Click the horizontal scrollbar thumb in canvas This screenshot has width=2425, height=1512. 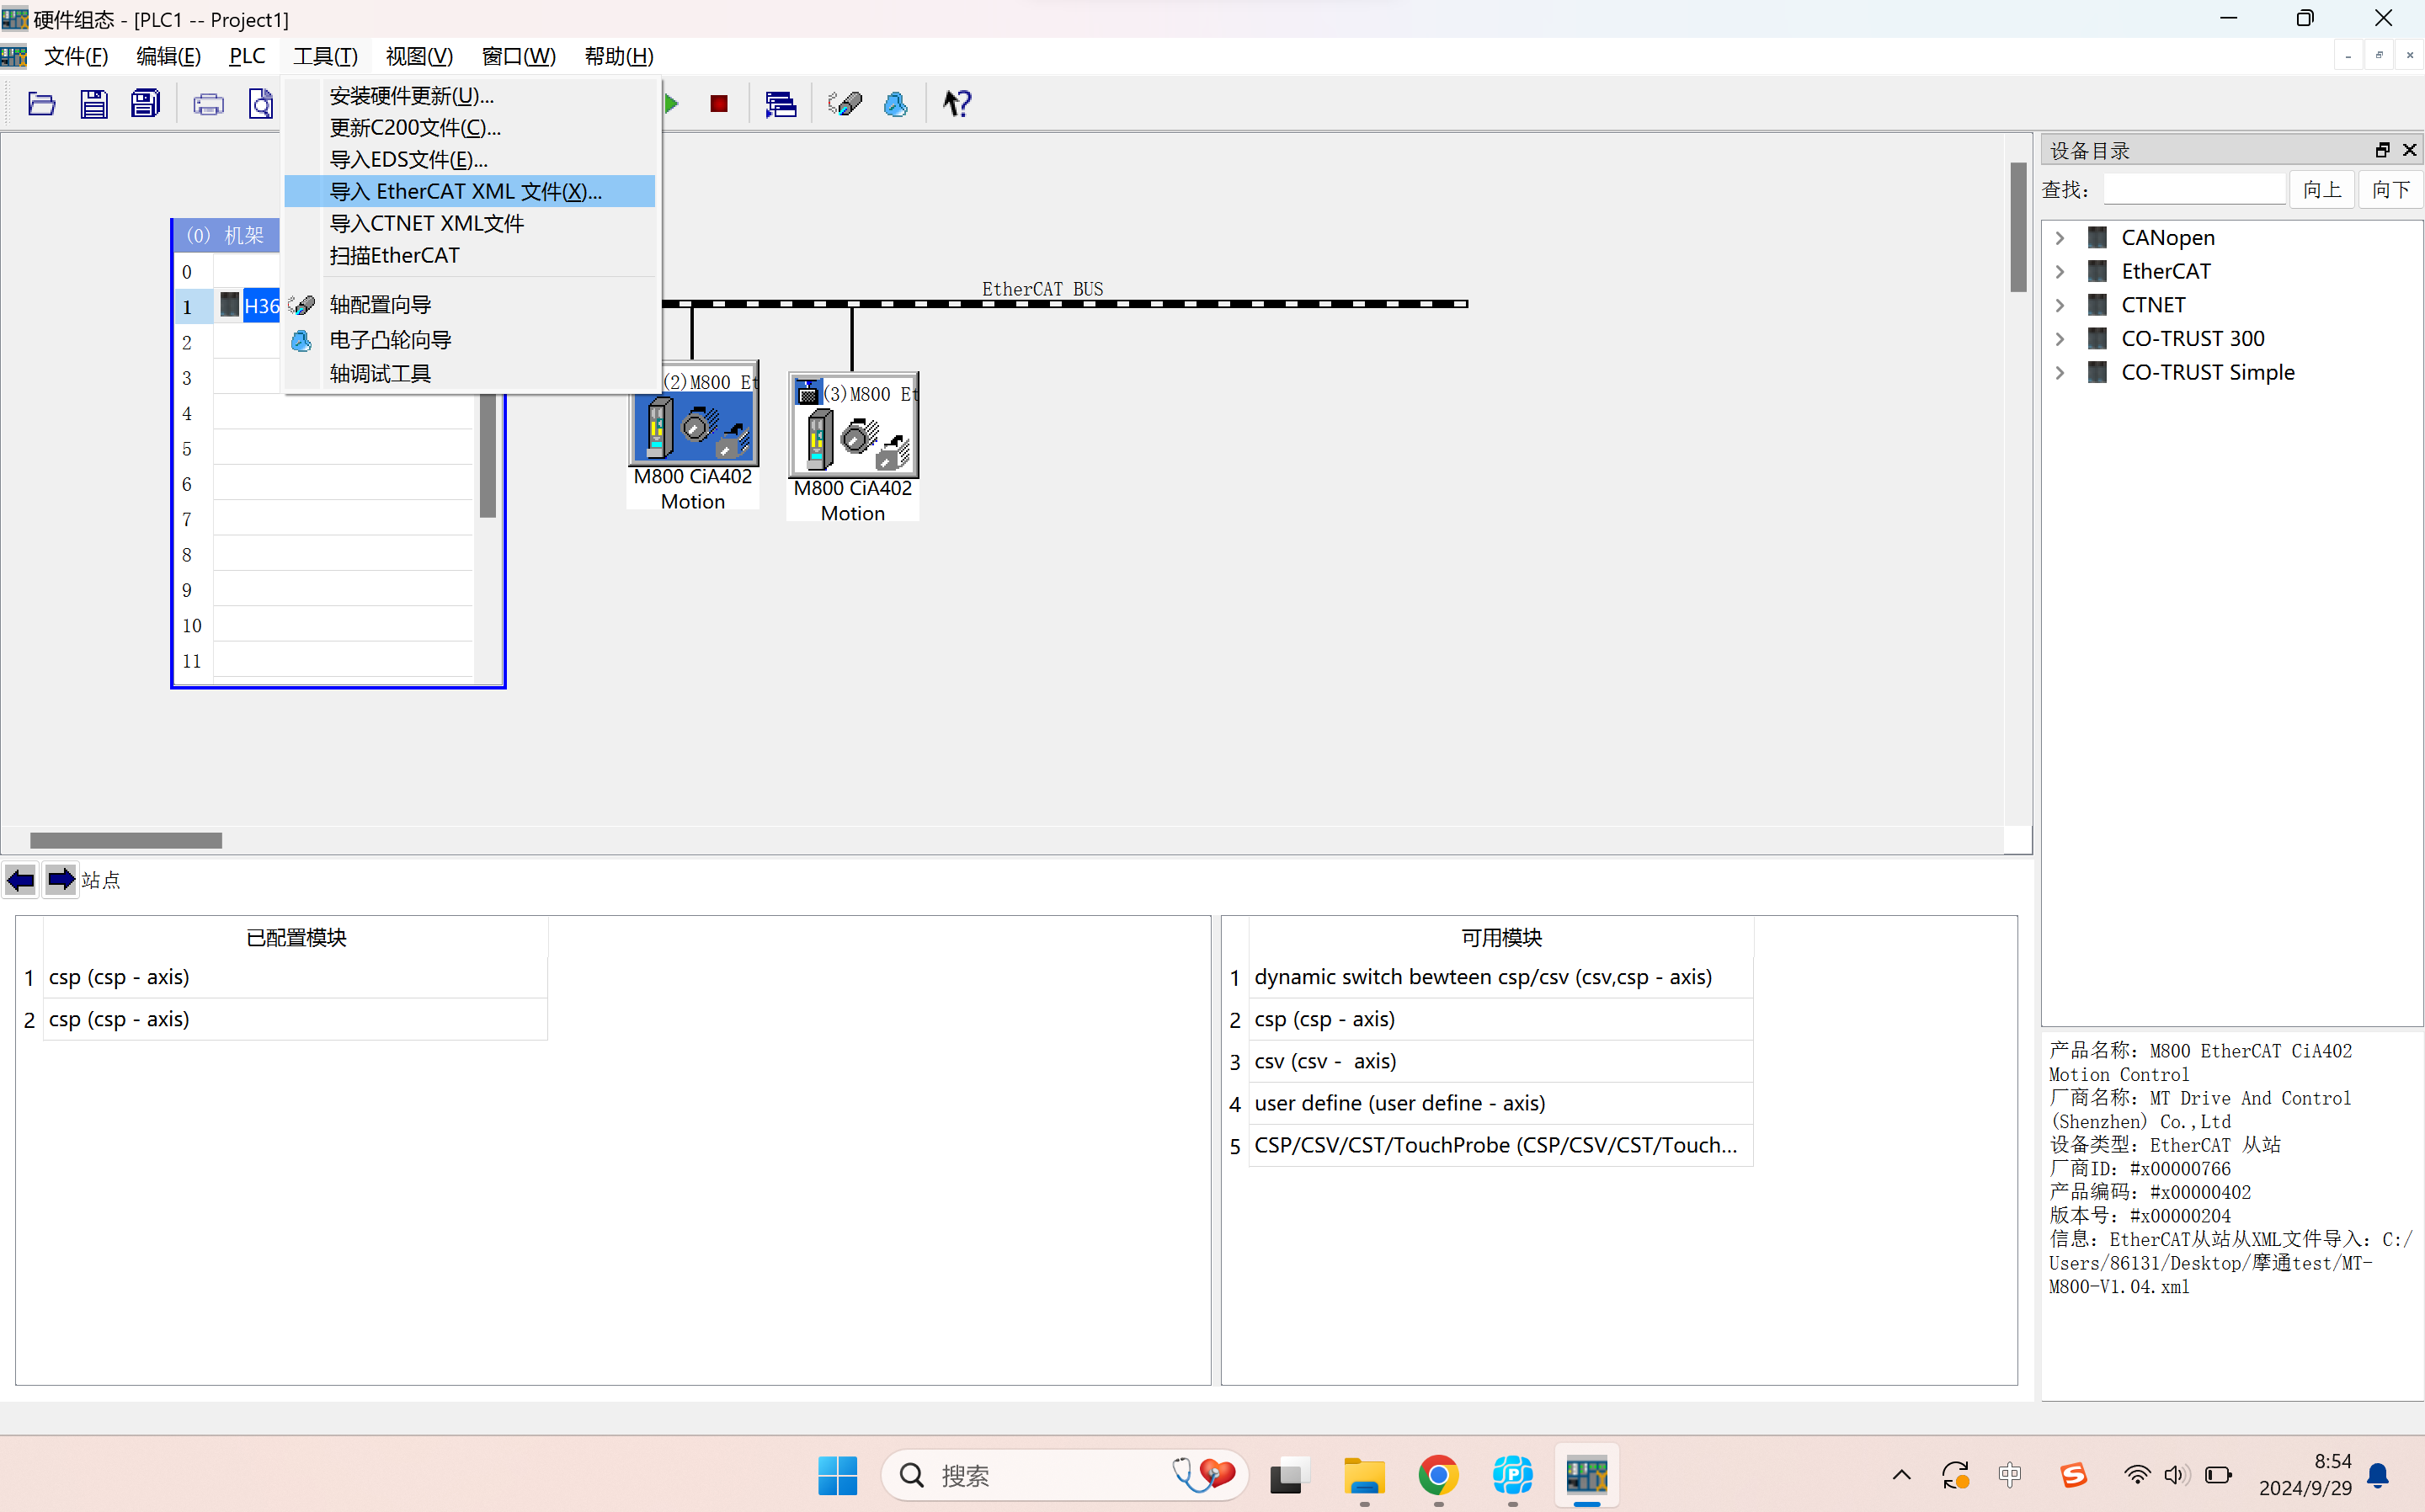pos(126,840)
